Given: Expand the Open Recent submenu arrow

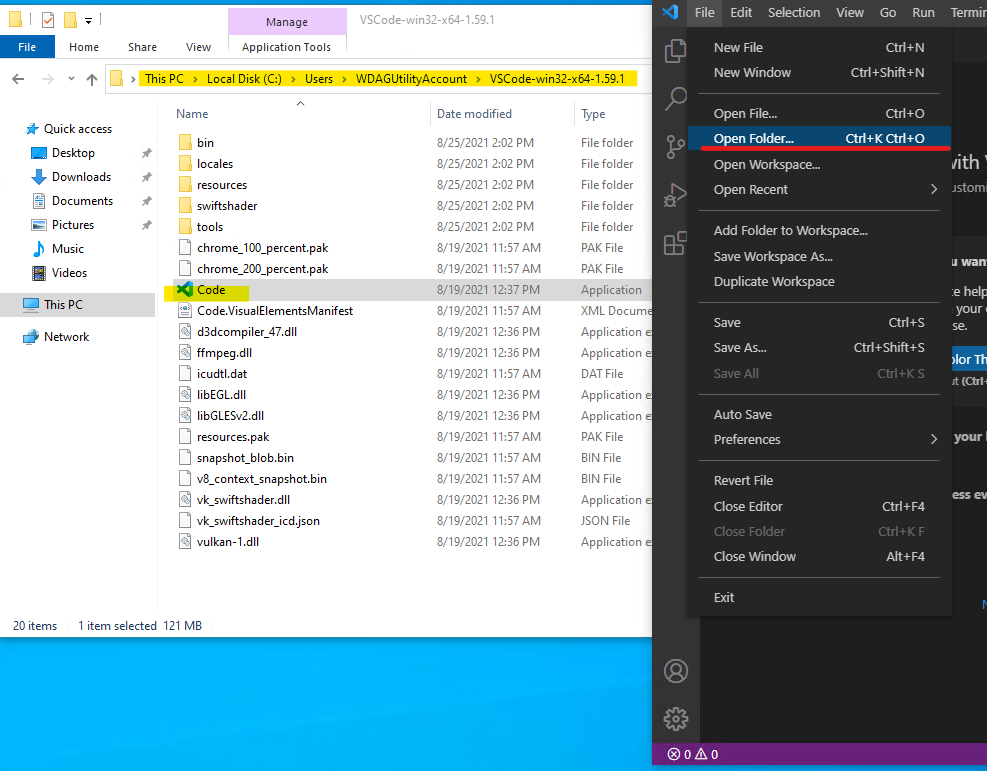Looking at the screenshot, I should point(933,189).
